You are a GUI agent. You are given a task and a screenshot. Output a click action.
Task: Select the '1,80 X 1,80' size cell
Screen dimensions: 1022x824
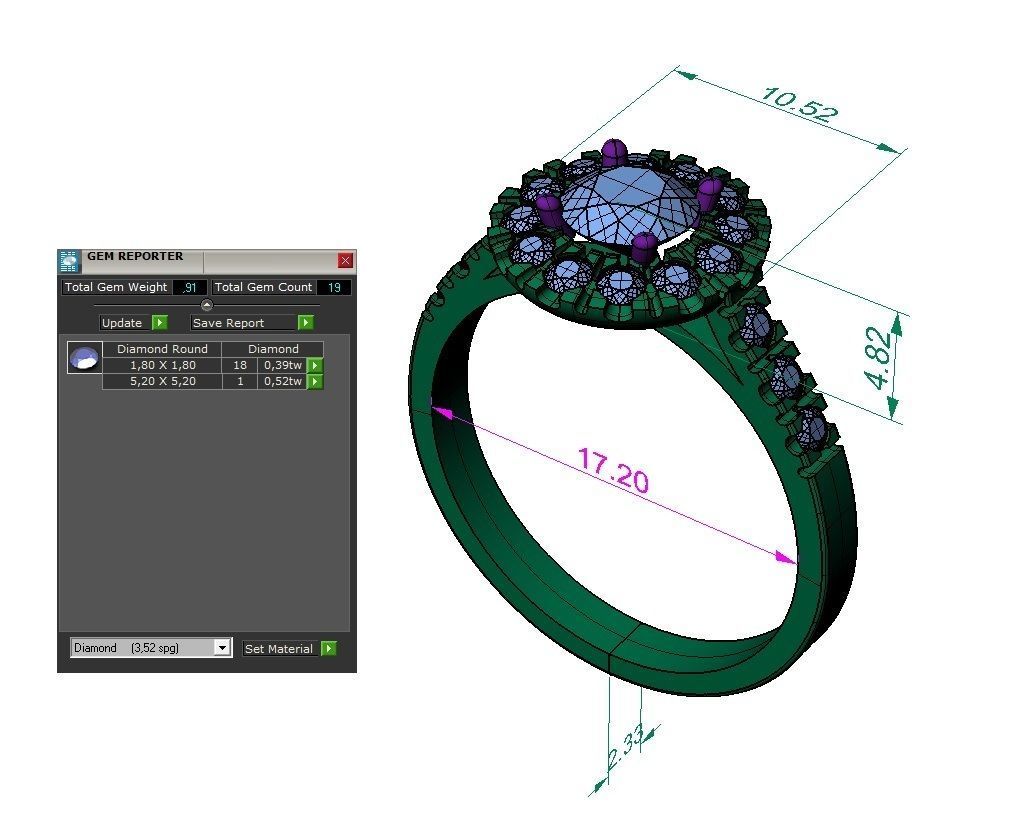(162, 366)
